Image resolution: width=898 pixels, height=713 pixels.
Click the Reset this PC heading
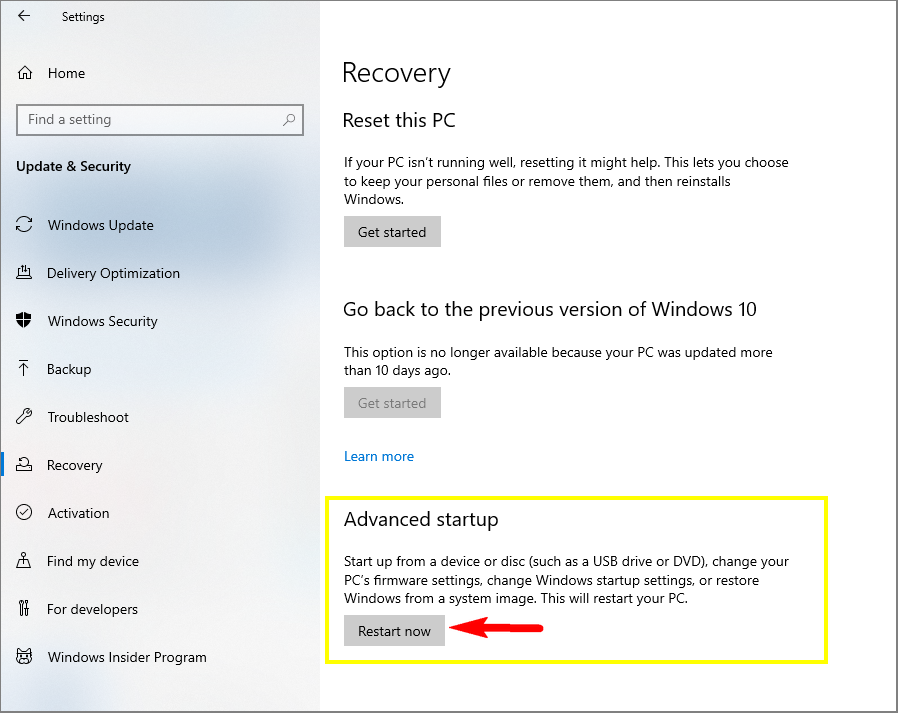click(x=399, y=120)
